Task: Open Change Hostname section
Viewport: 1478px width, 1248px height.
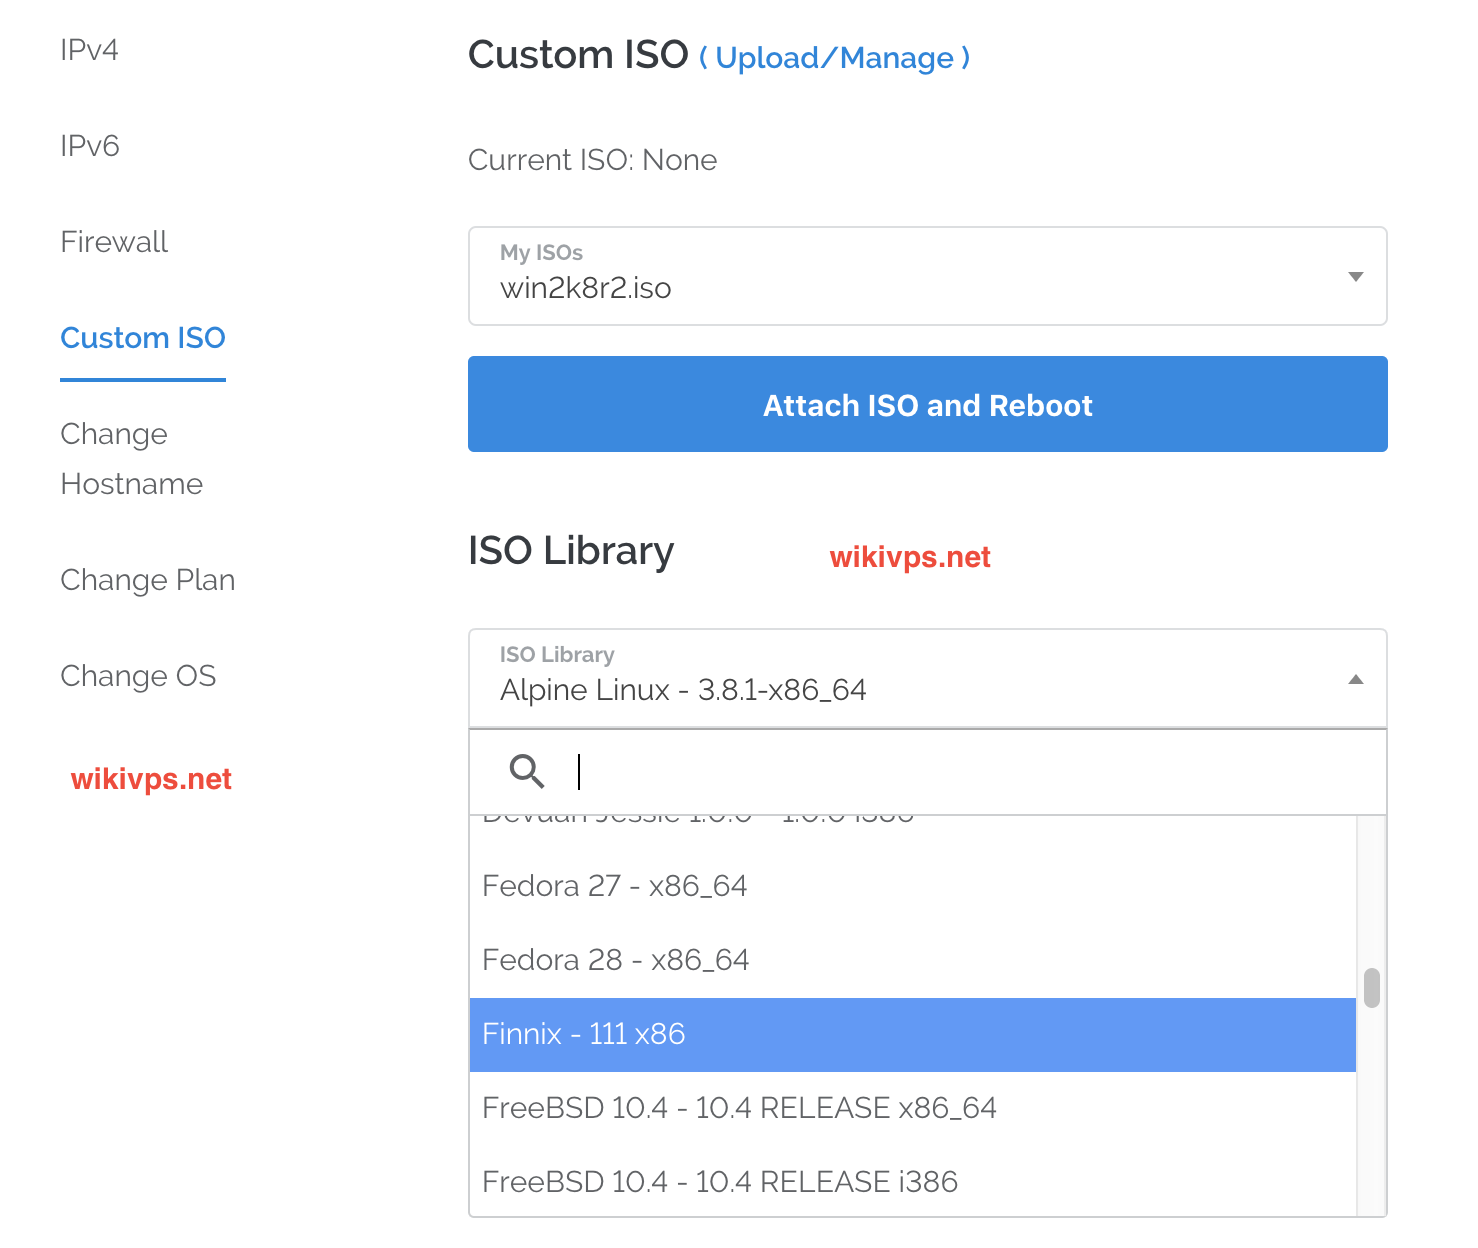Action: point(131,459)
